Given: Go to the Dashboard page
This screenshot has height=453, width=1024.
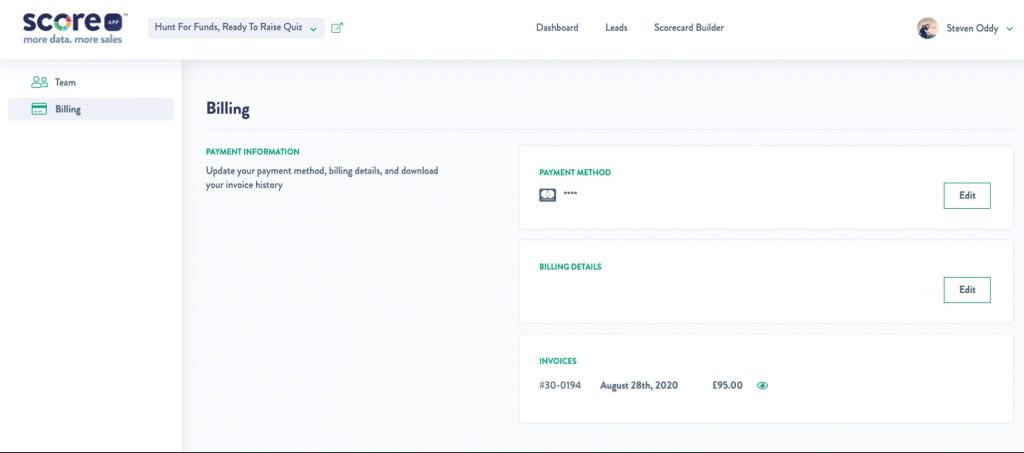Looking at the screenshot, I should (557, 28).
